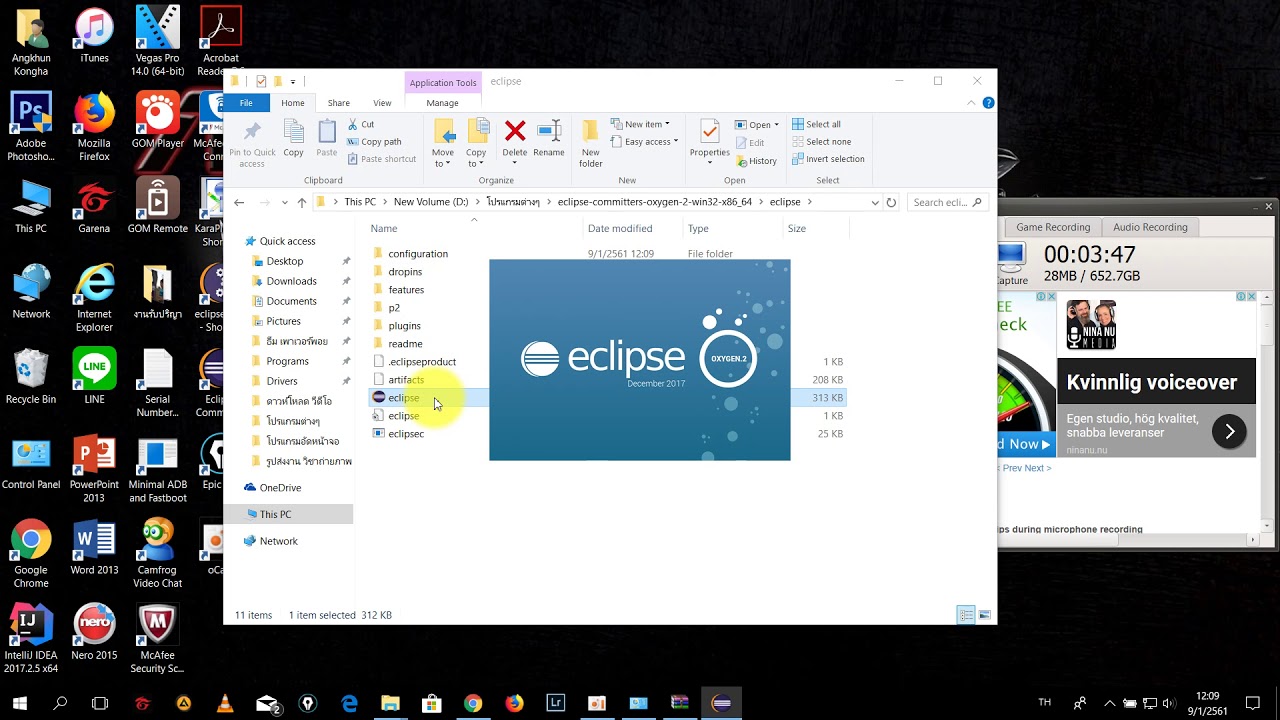Open Lightroom from taskbar
Image resolution: width=1280 pixels, height=720 pixels.
pos(555,703)
